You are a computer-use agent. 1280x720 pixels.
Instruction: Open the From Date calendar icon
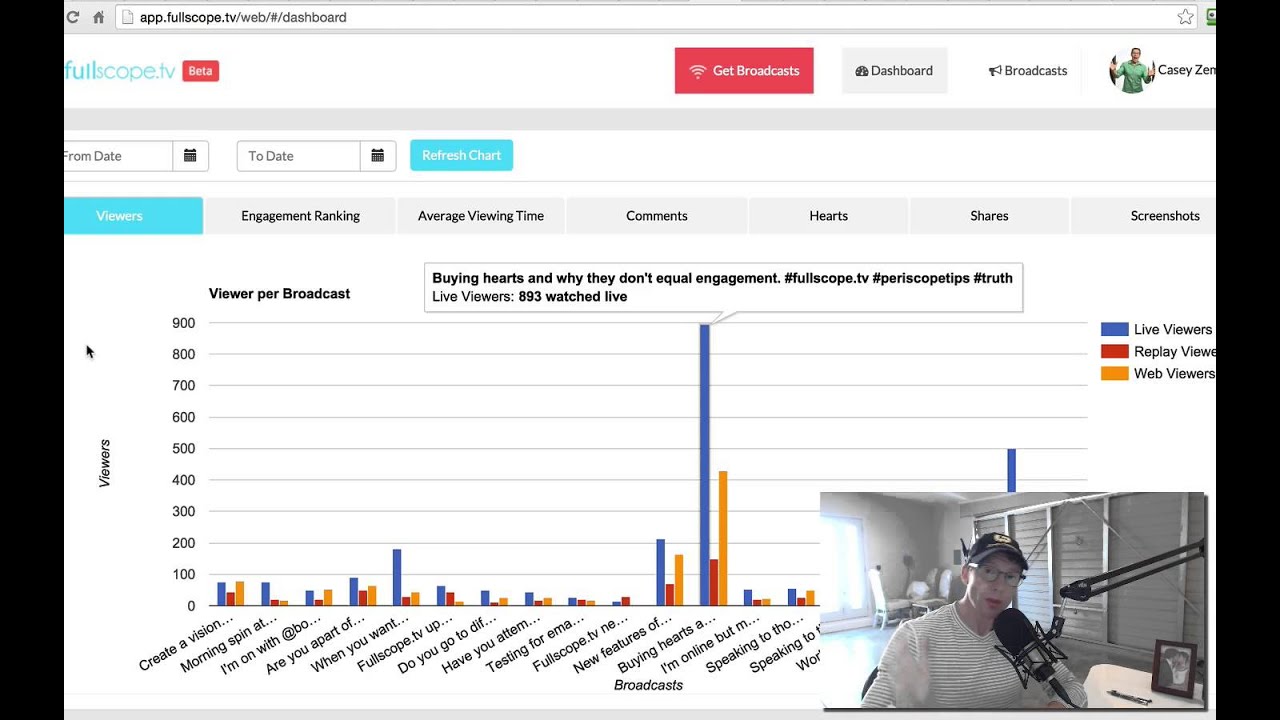coord(190,156)
